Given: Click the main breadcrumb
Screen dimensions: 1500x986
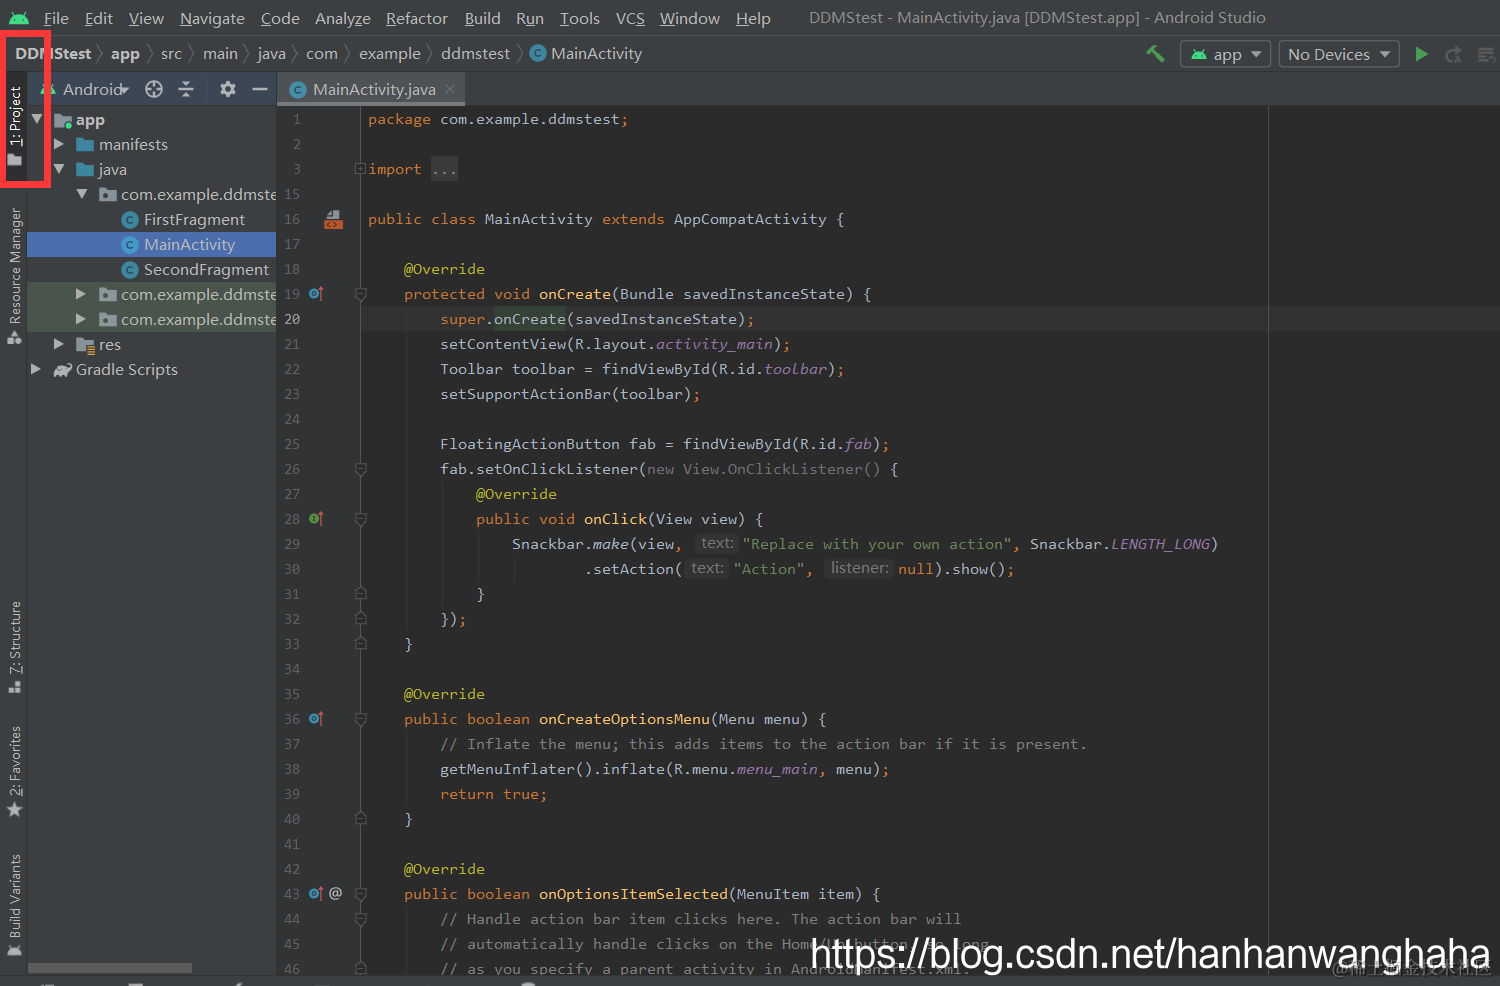Looking at the screenshot, I should pos(220,53).
